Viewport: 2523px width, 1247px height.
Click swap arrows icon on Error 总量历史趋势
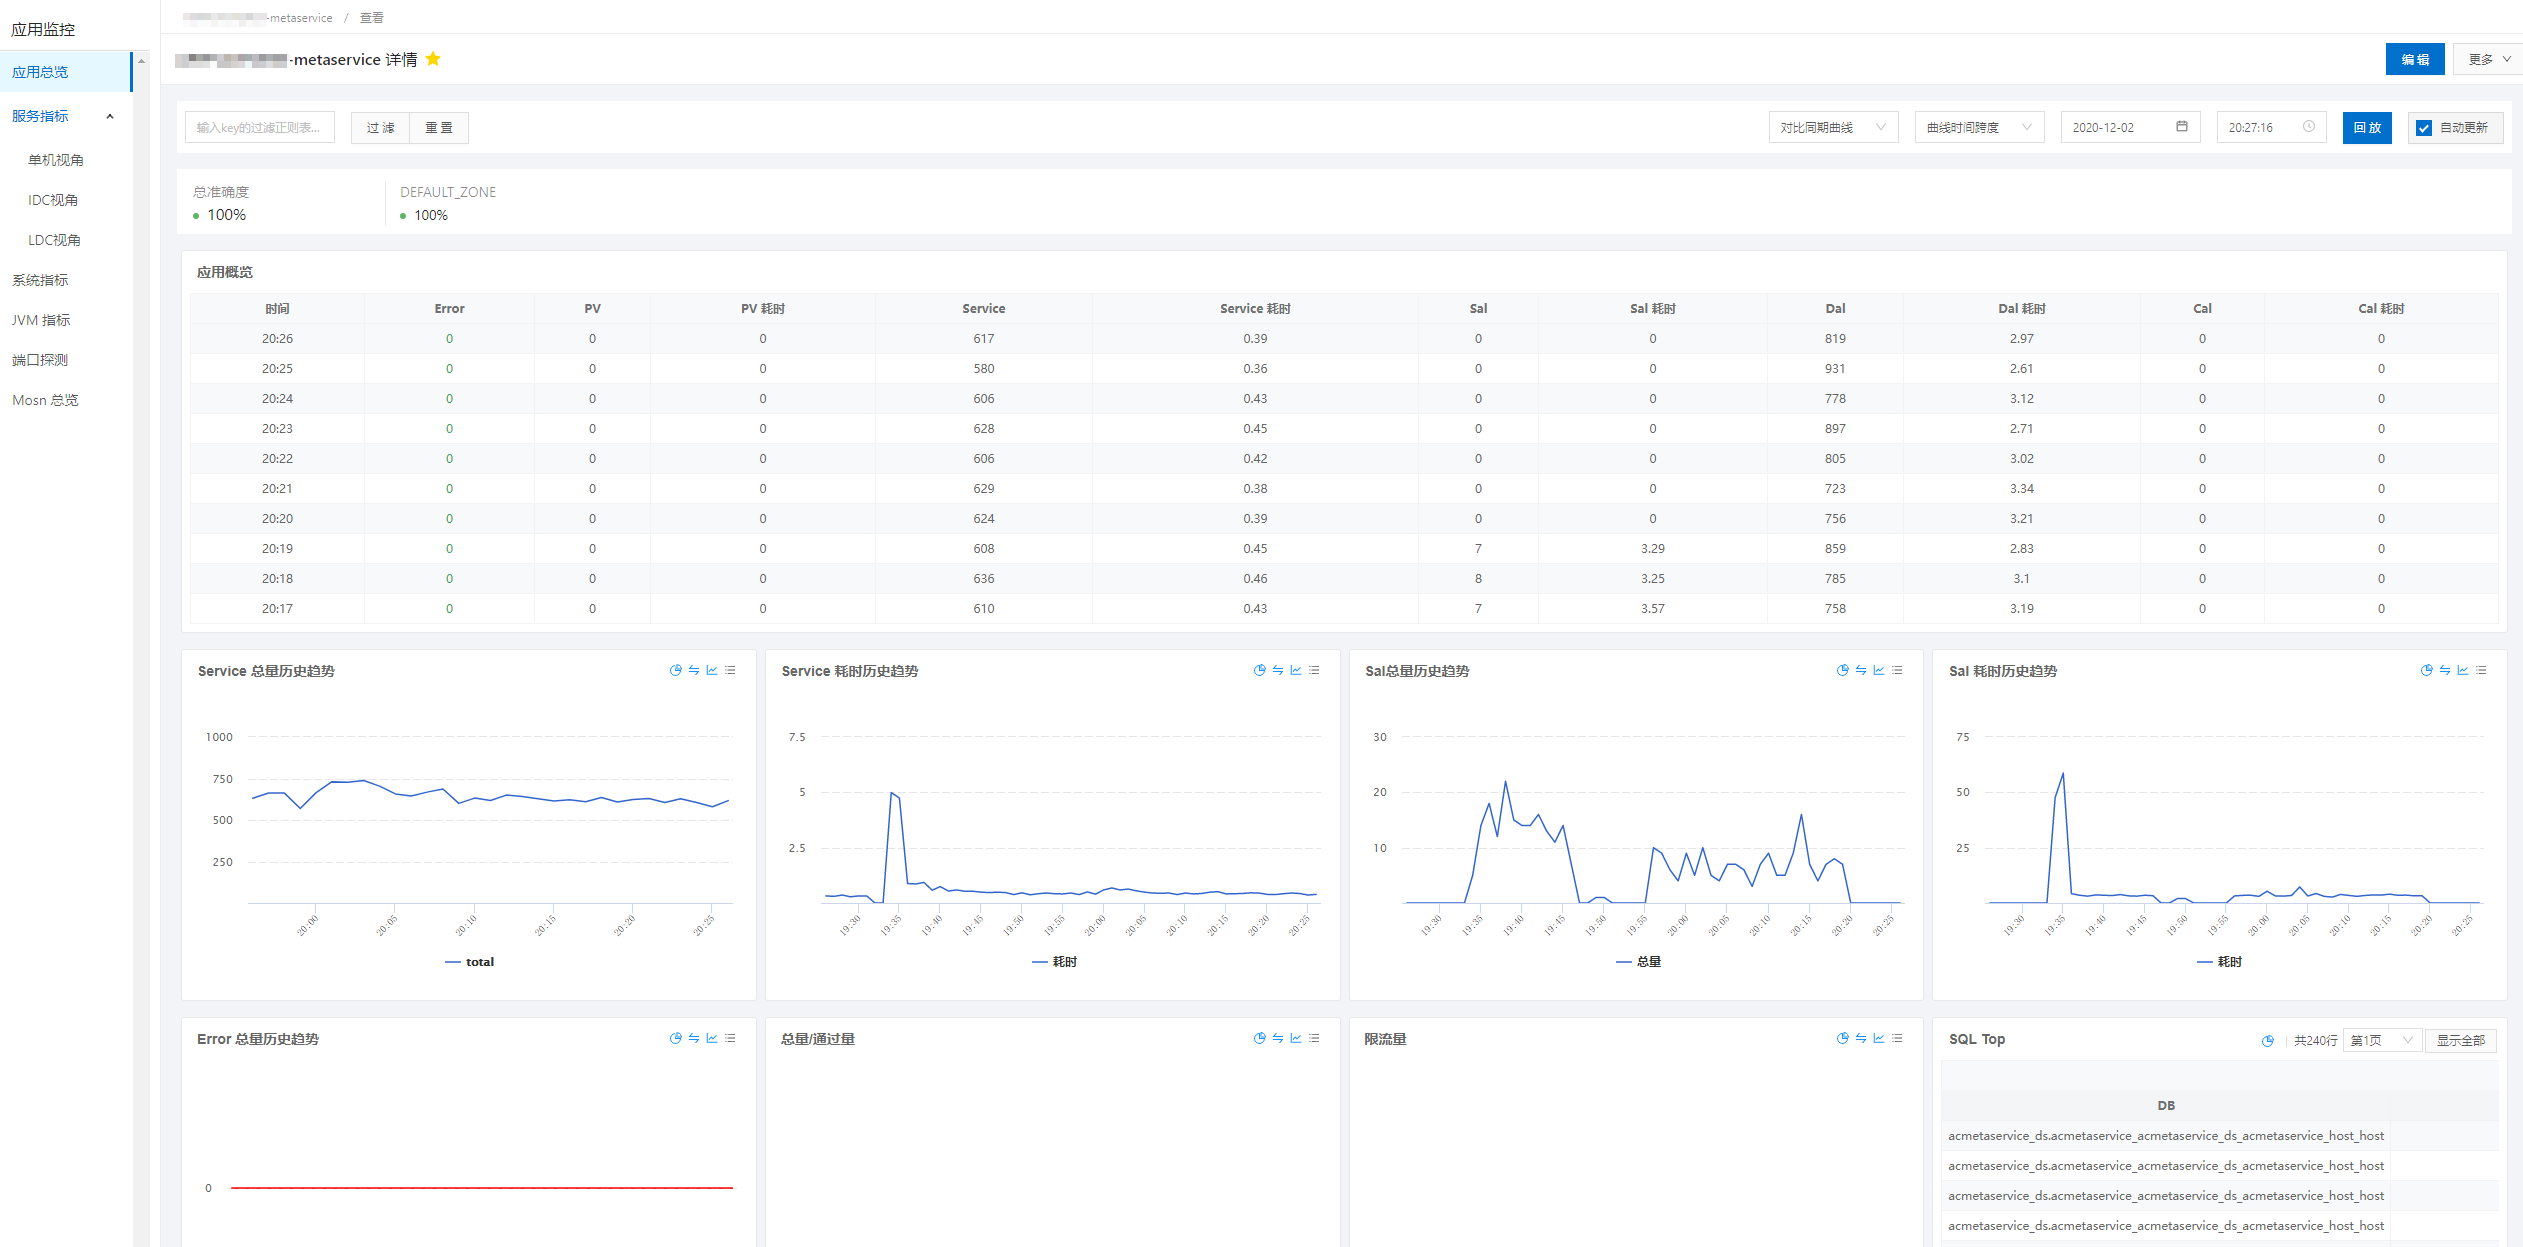coord(694,1039)
